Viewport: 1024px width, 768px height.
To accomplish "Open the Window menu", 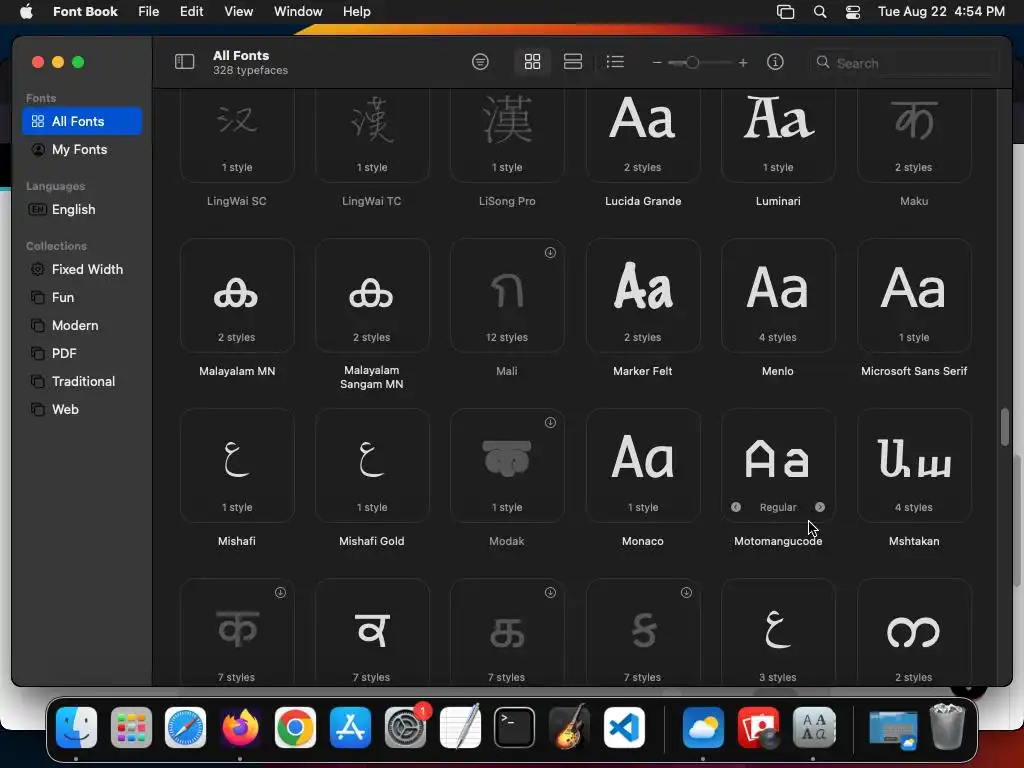I will (x=298, y=12).
